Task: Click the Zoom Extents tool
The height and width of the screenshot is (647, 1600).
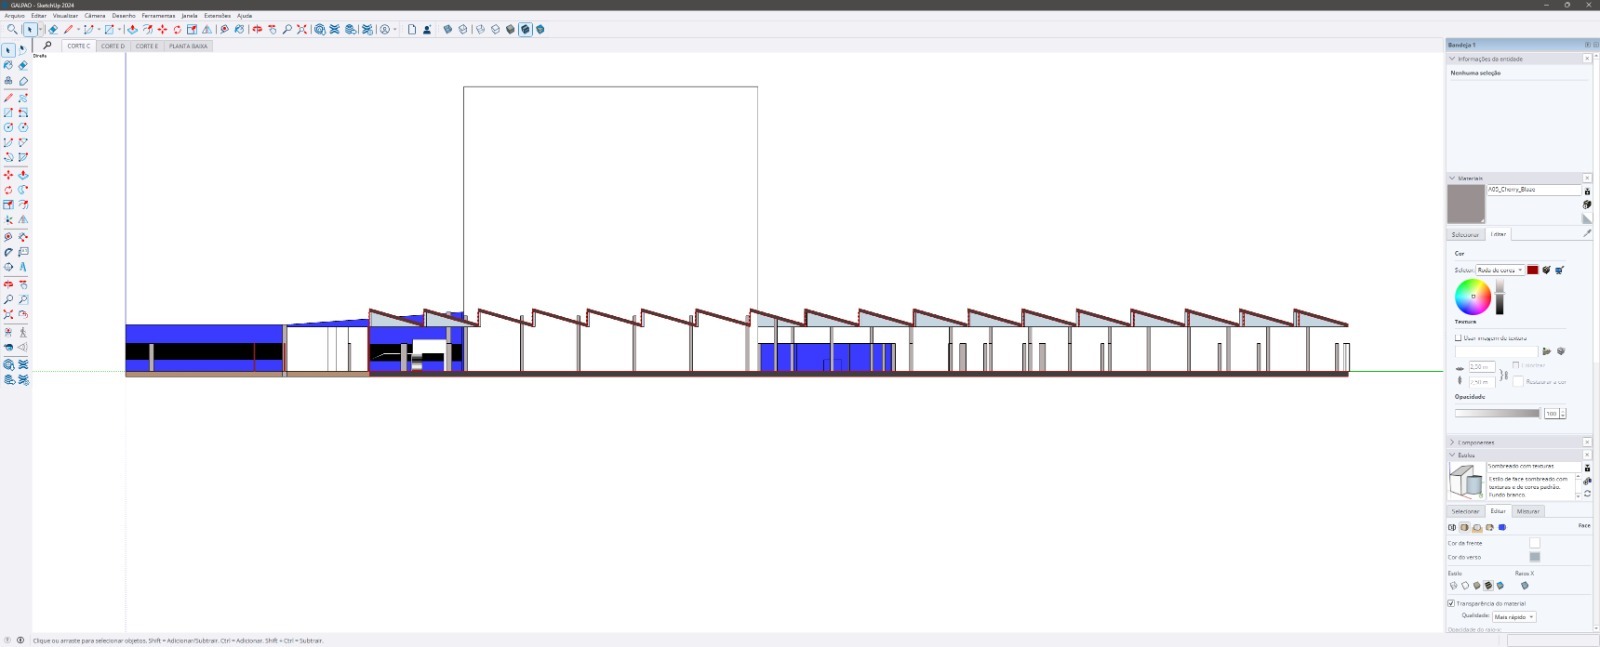Action: pos(301,30)
